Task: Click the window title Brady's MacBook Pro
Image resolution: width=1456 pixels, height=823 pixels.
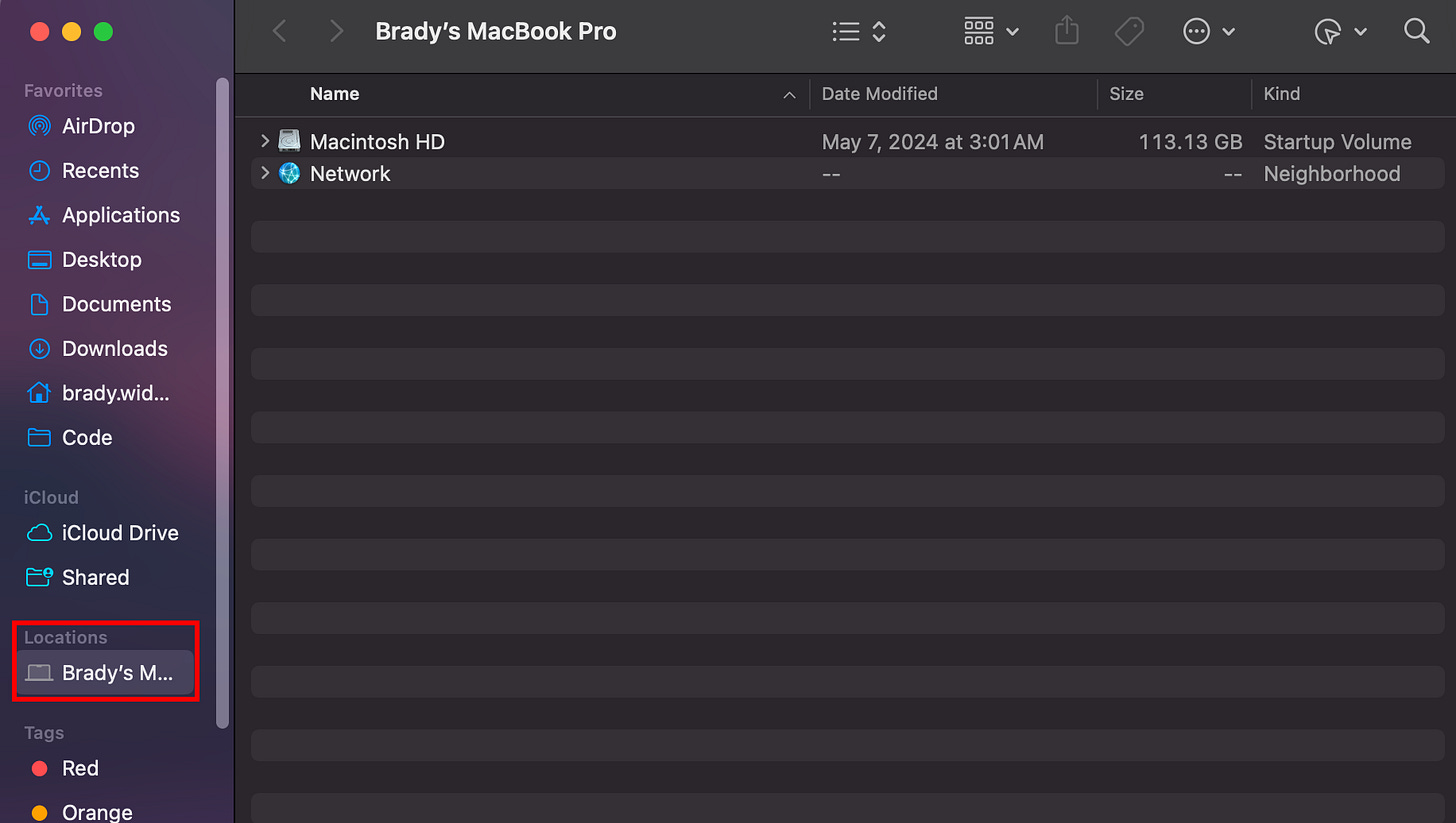Action: (496, 32)
